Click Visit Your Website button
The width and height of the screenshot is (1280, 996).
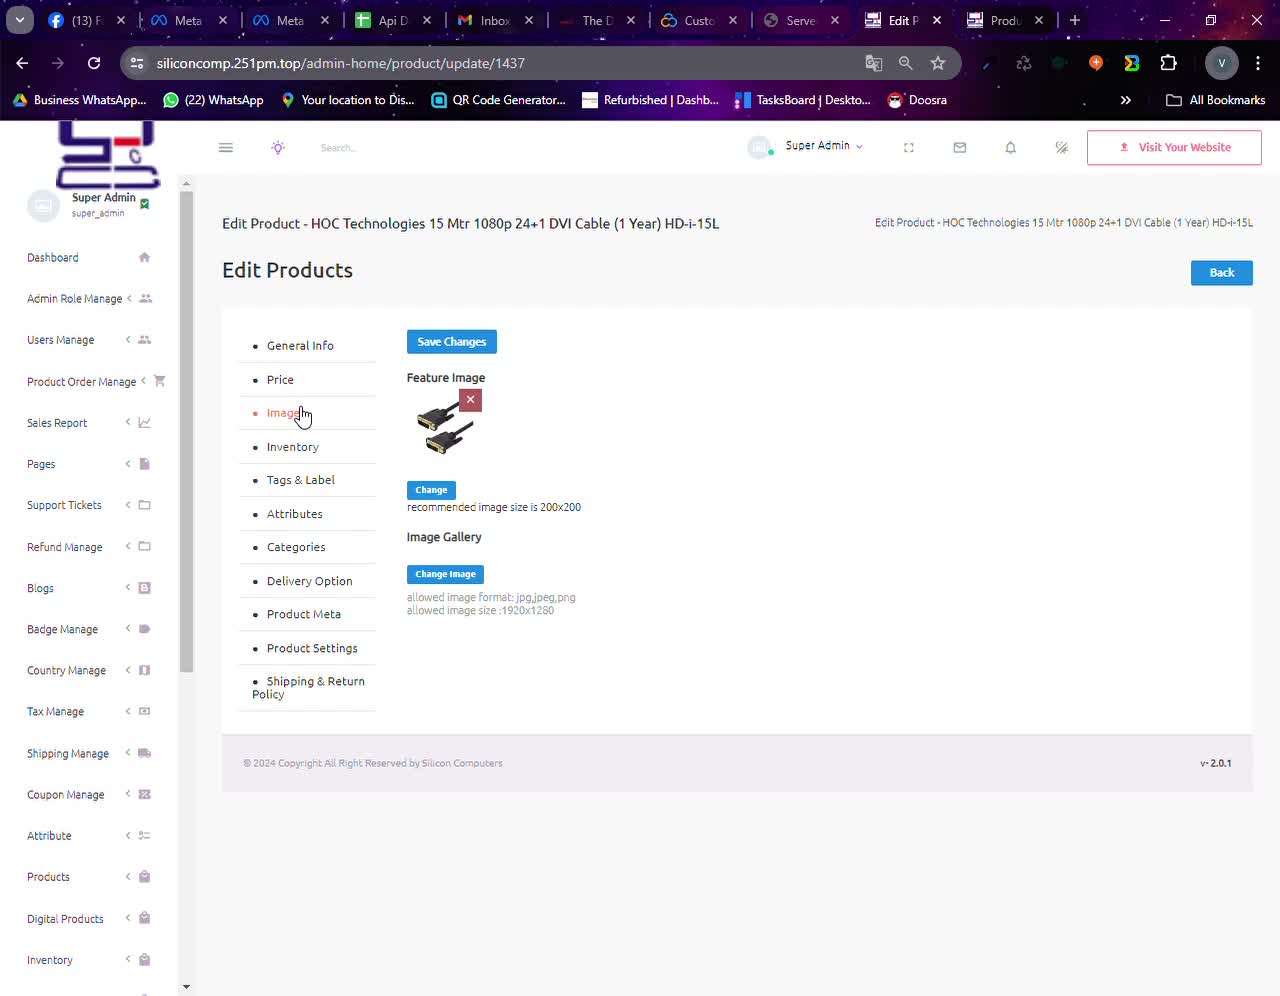click(1174, 148)
